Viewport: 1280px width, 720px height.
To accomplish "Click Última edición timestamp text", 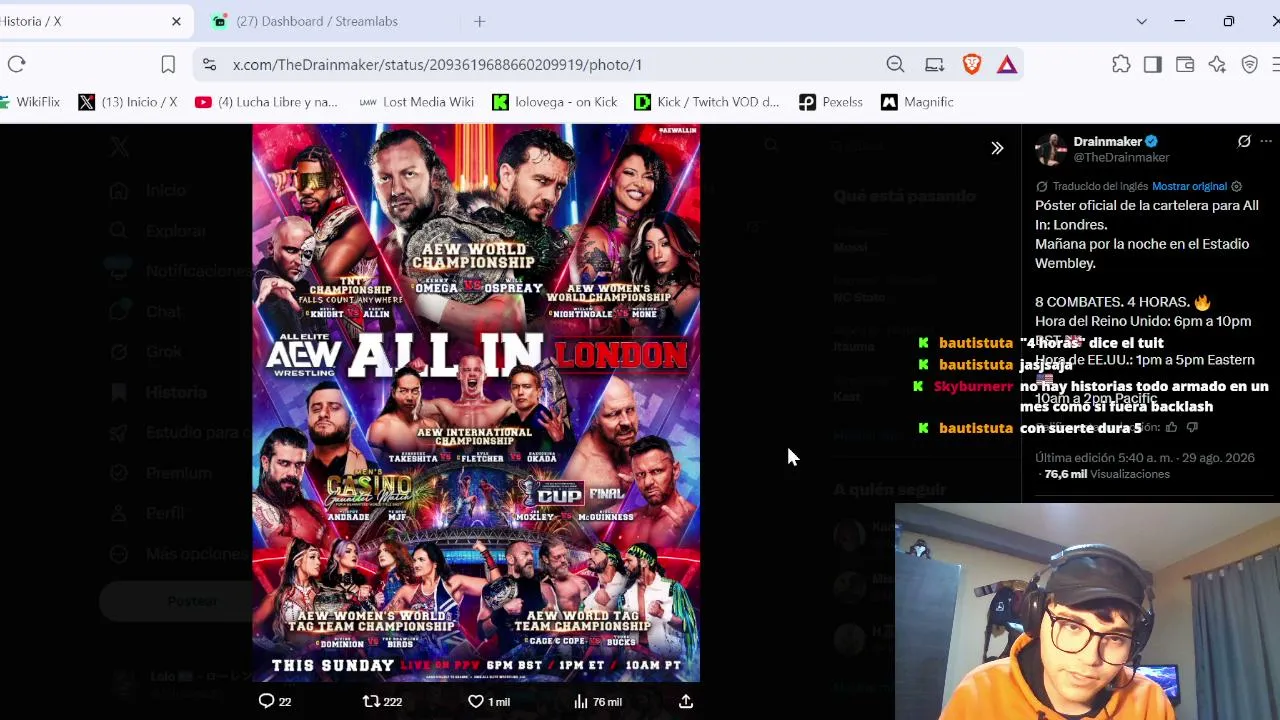I will 1145,458.
